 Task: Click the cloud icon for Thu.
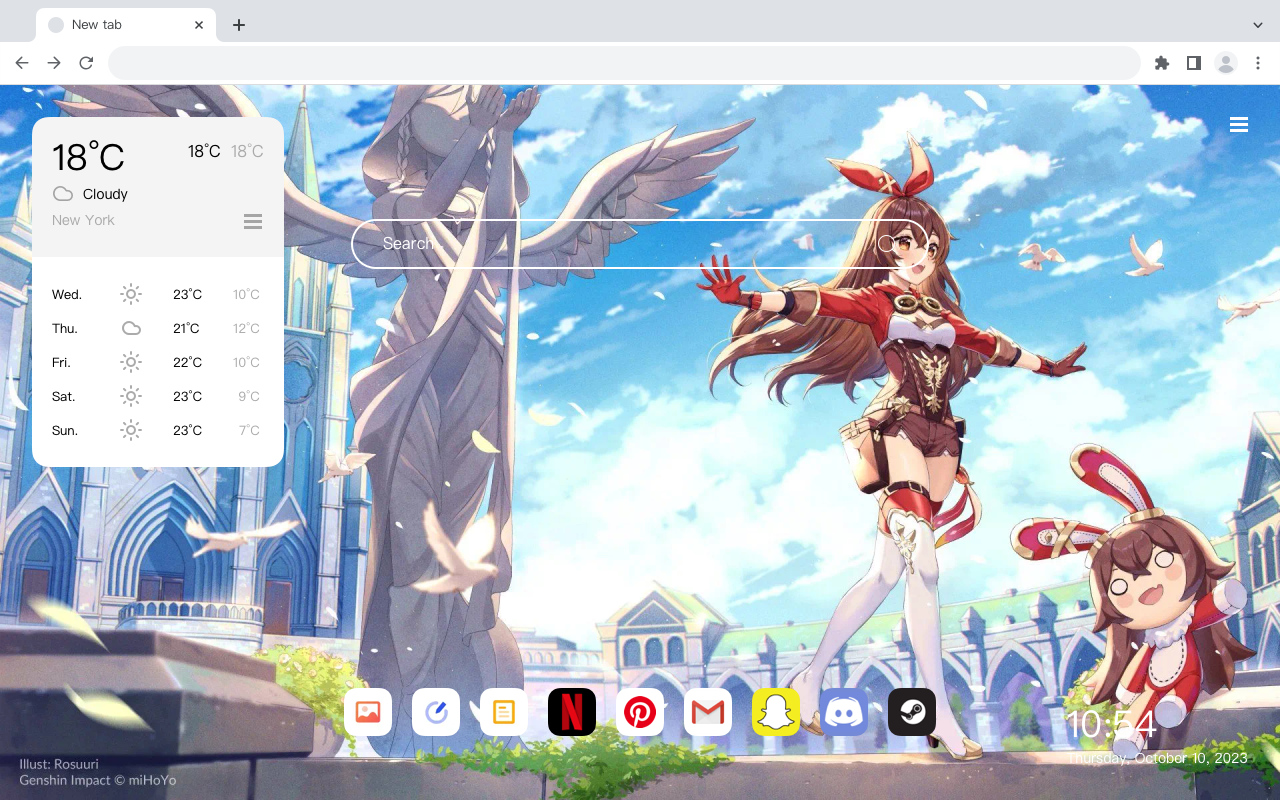[x=131, y=328]
